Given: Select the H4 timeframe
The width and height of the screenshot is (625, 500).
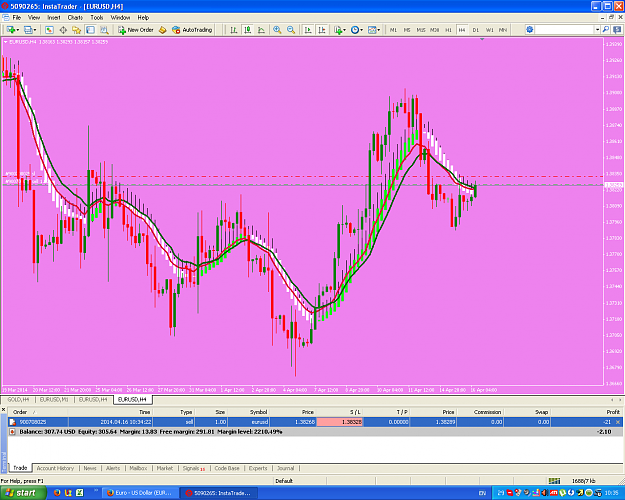Looking at the screenshot, I should (462, 30).
